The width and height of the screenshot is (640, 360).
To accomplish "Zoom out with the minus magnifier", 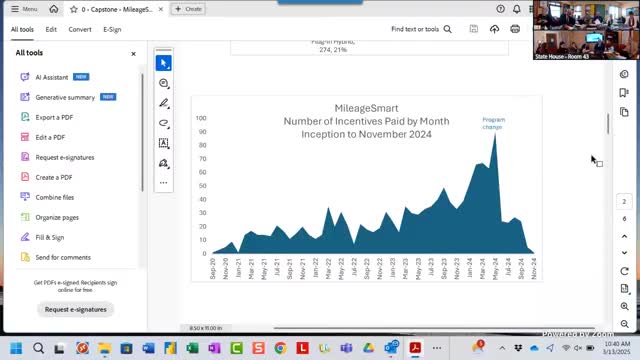I will (x=624, y=324).
